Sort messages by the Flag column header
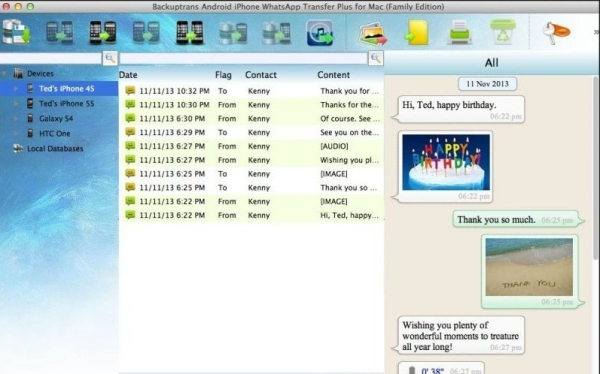 click(223, 75)
